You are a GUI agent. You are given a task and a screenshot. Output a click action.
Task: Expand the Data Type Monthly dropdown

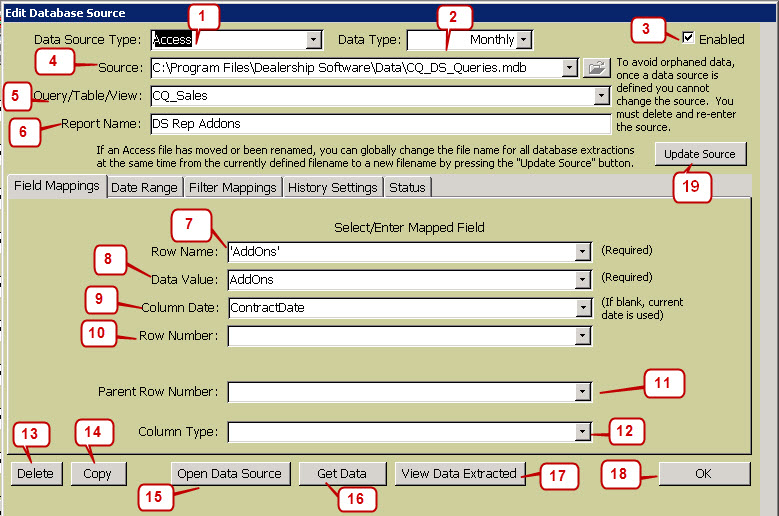tap(525, 40)
